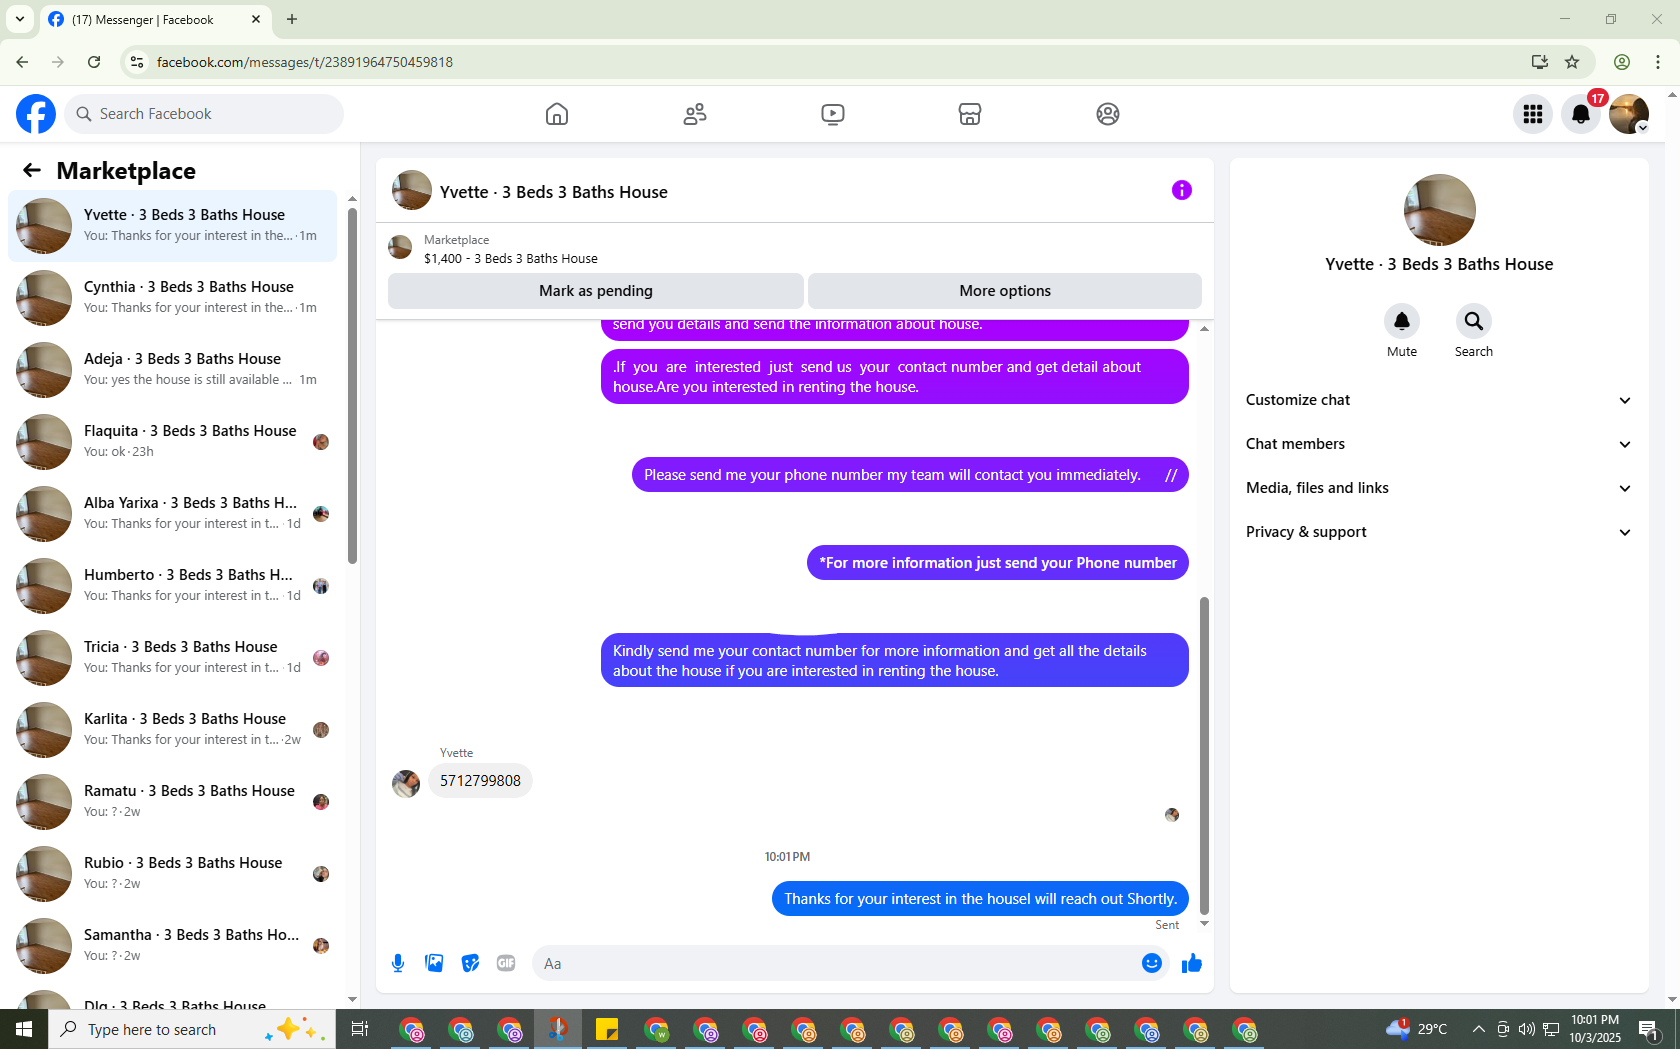Record a voice clip with microphone icon
This screenshot has height=1049, width=1680.
tap(398, 963)
